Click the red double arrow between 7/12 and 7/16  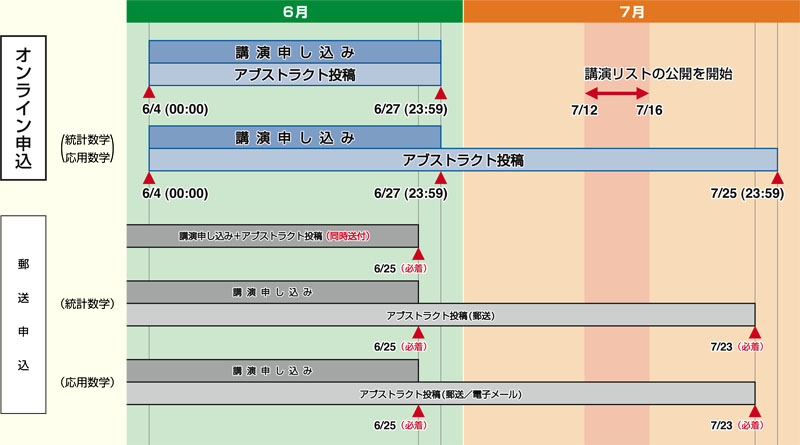617,93
